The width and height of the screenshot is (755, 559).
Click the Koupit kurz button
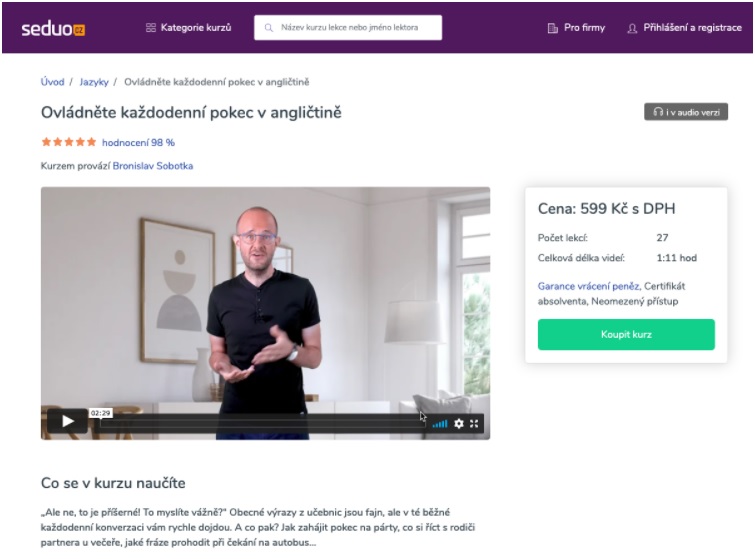click(626, 334)
